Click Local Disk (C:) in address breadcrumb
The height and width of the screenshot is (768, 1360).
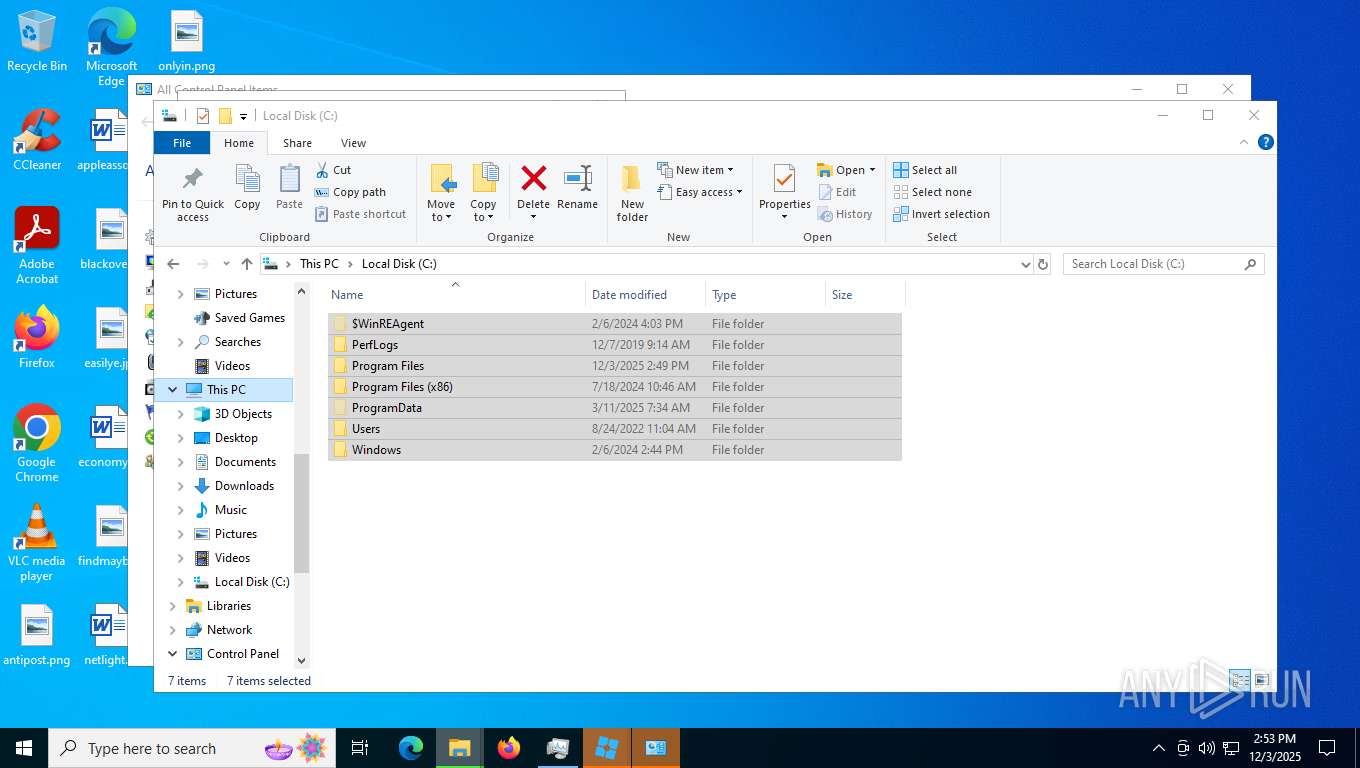click(399, 264)
